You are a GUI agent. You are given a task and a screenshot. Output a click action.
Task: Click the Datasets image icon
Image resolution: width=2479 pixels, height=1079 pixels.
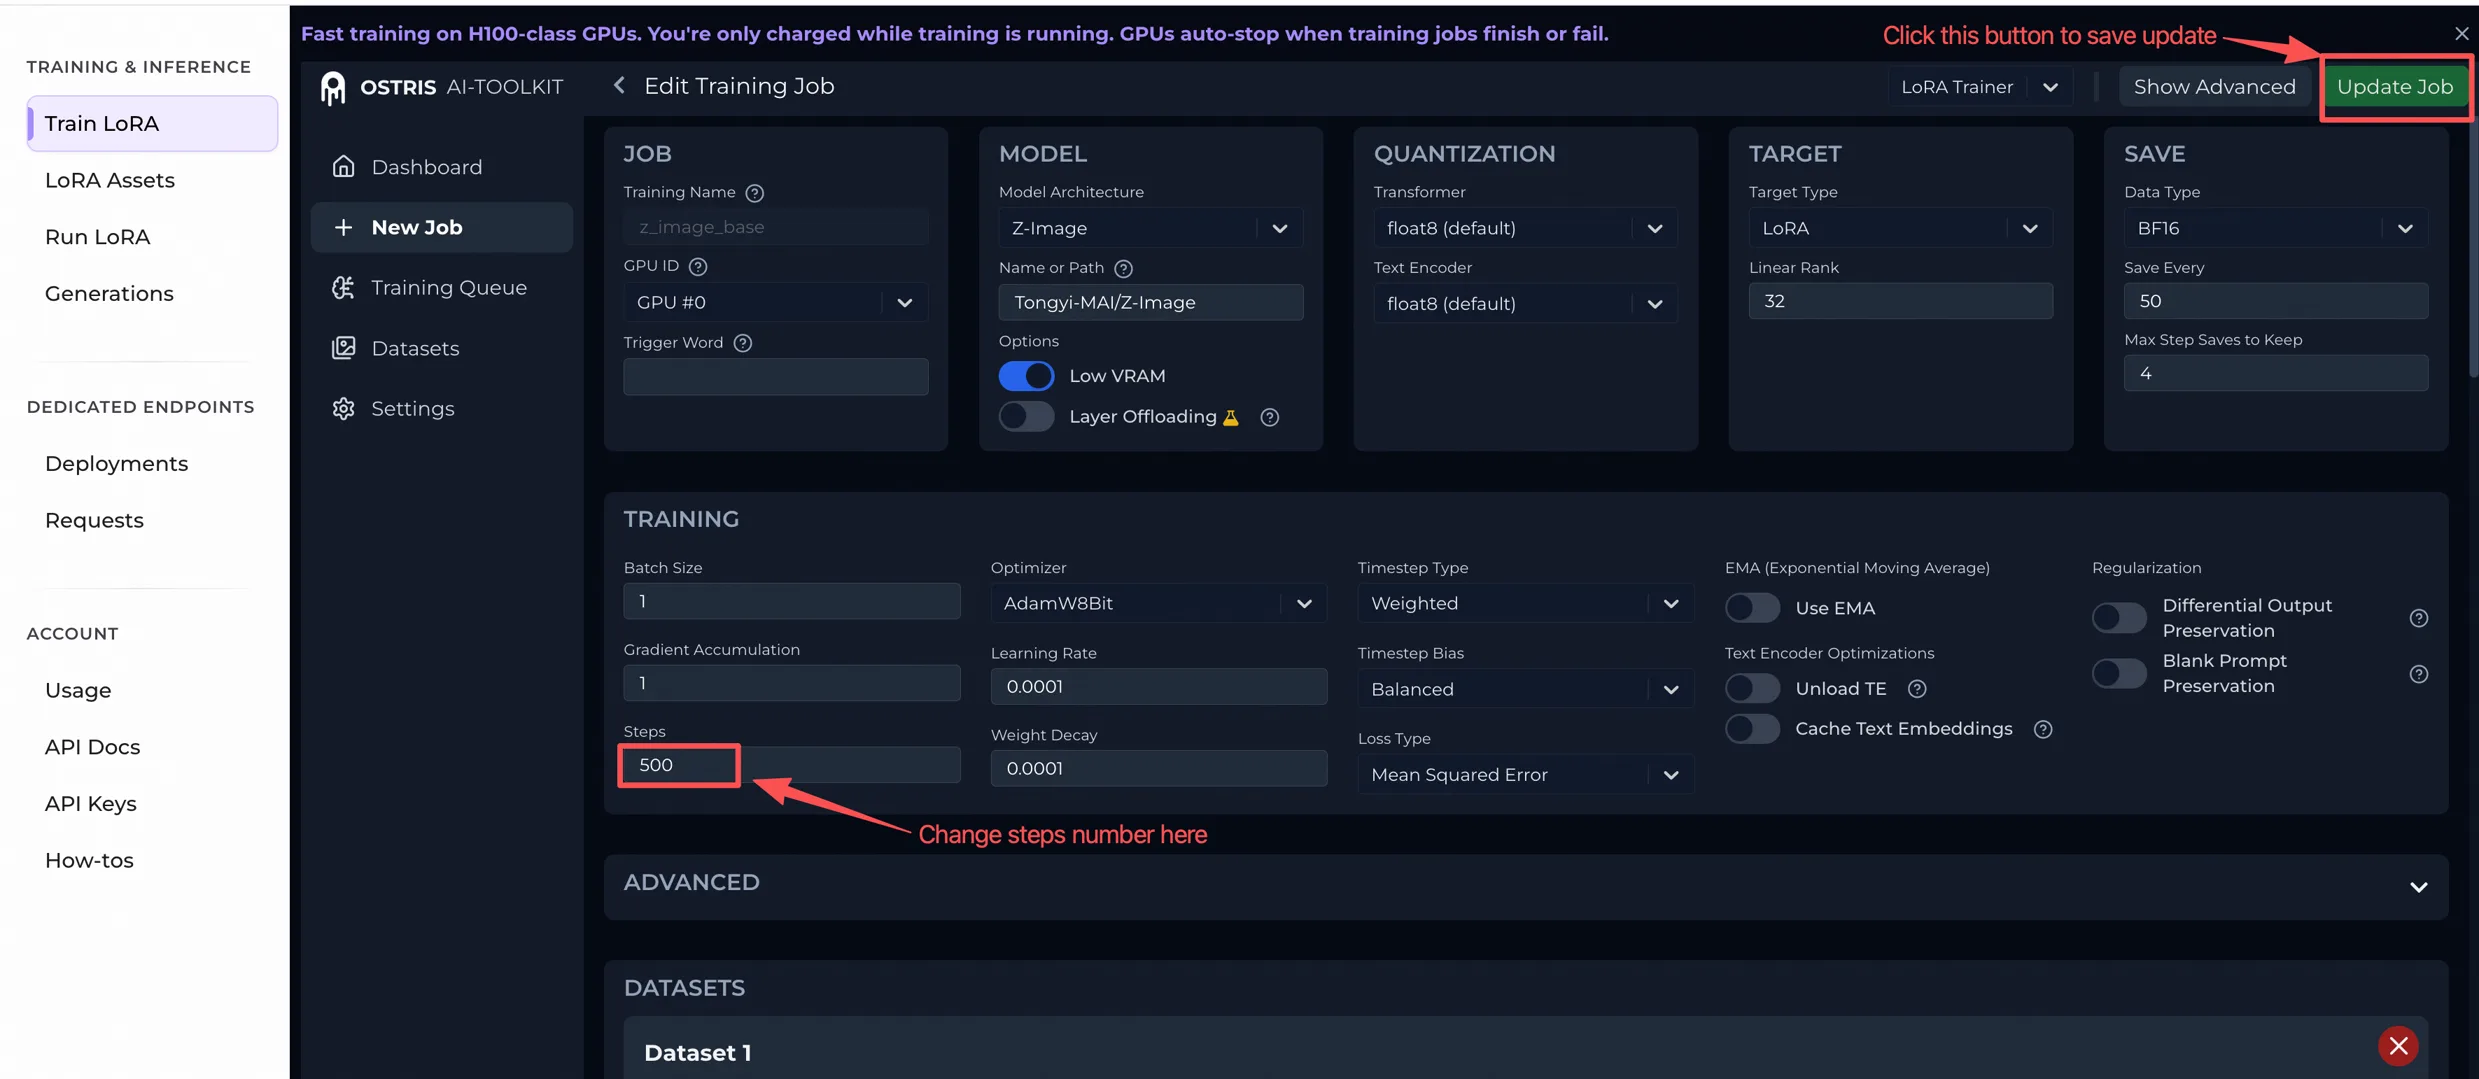343,348
